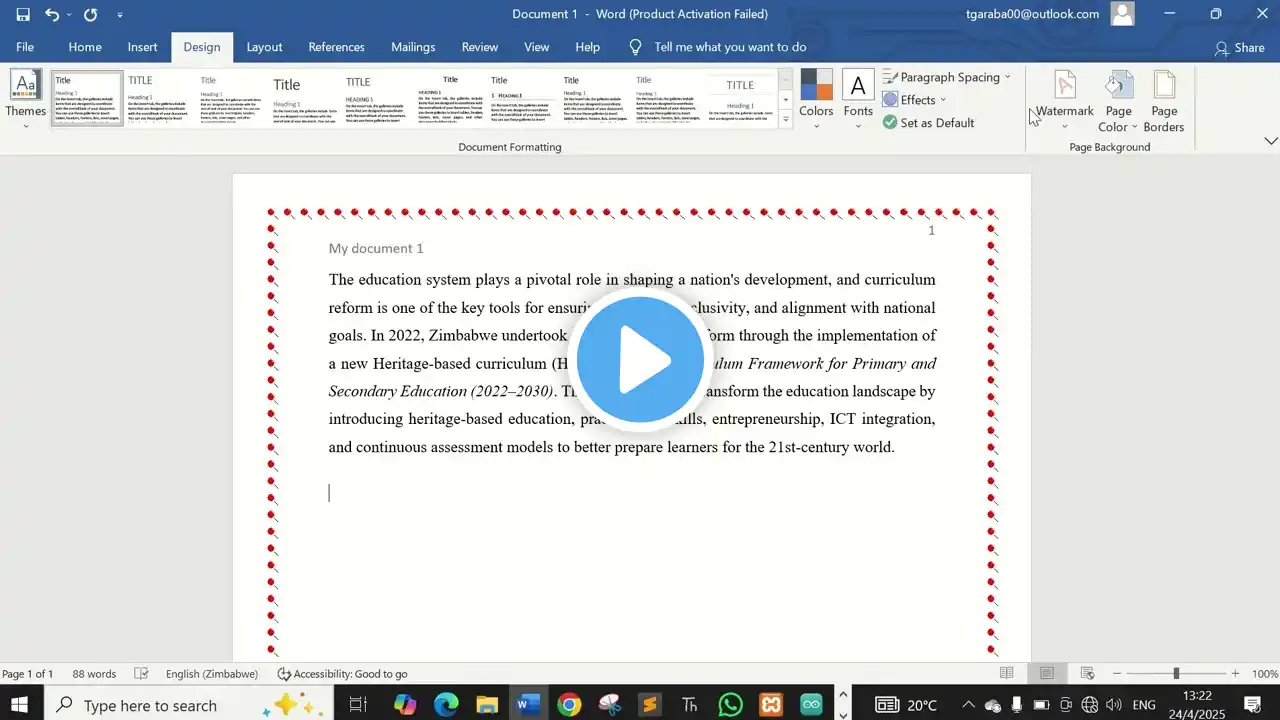Expand the Undo history dropdown arrow
This screenshot has width=1280, height=720.
(69, 15)
